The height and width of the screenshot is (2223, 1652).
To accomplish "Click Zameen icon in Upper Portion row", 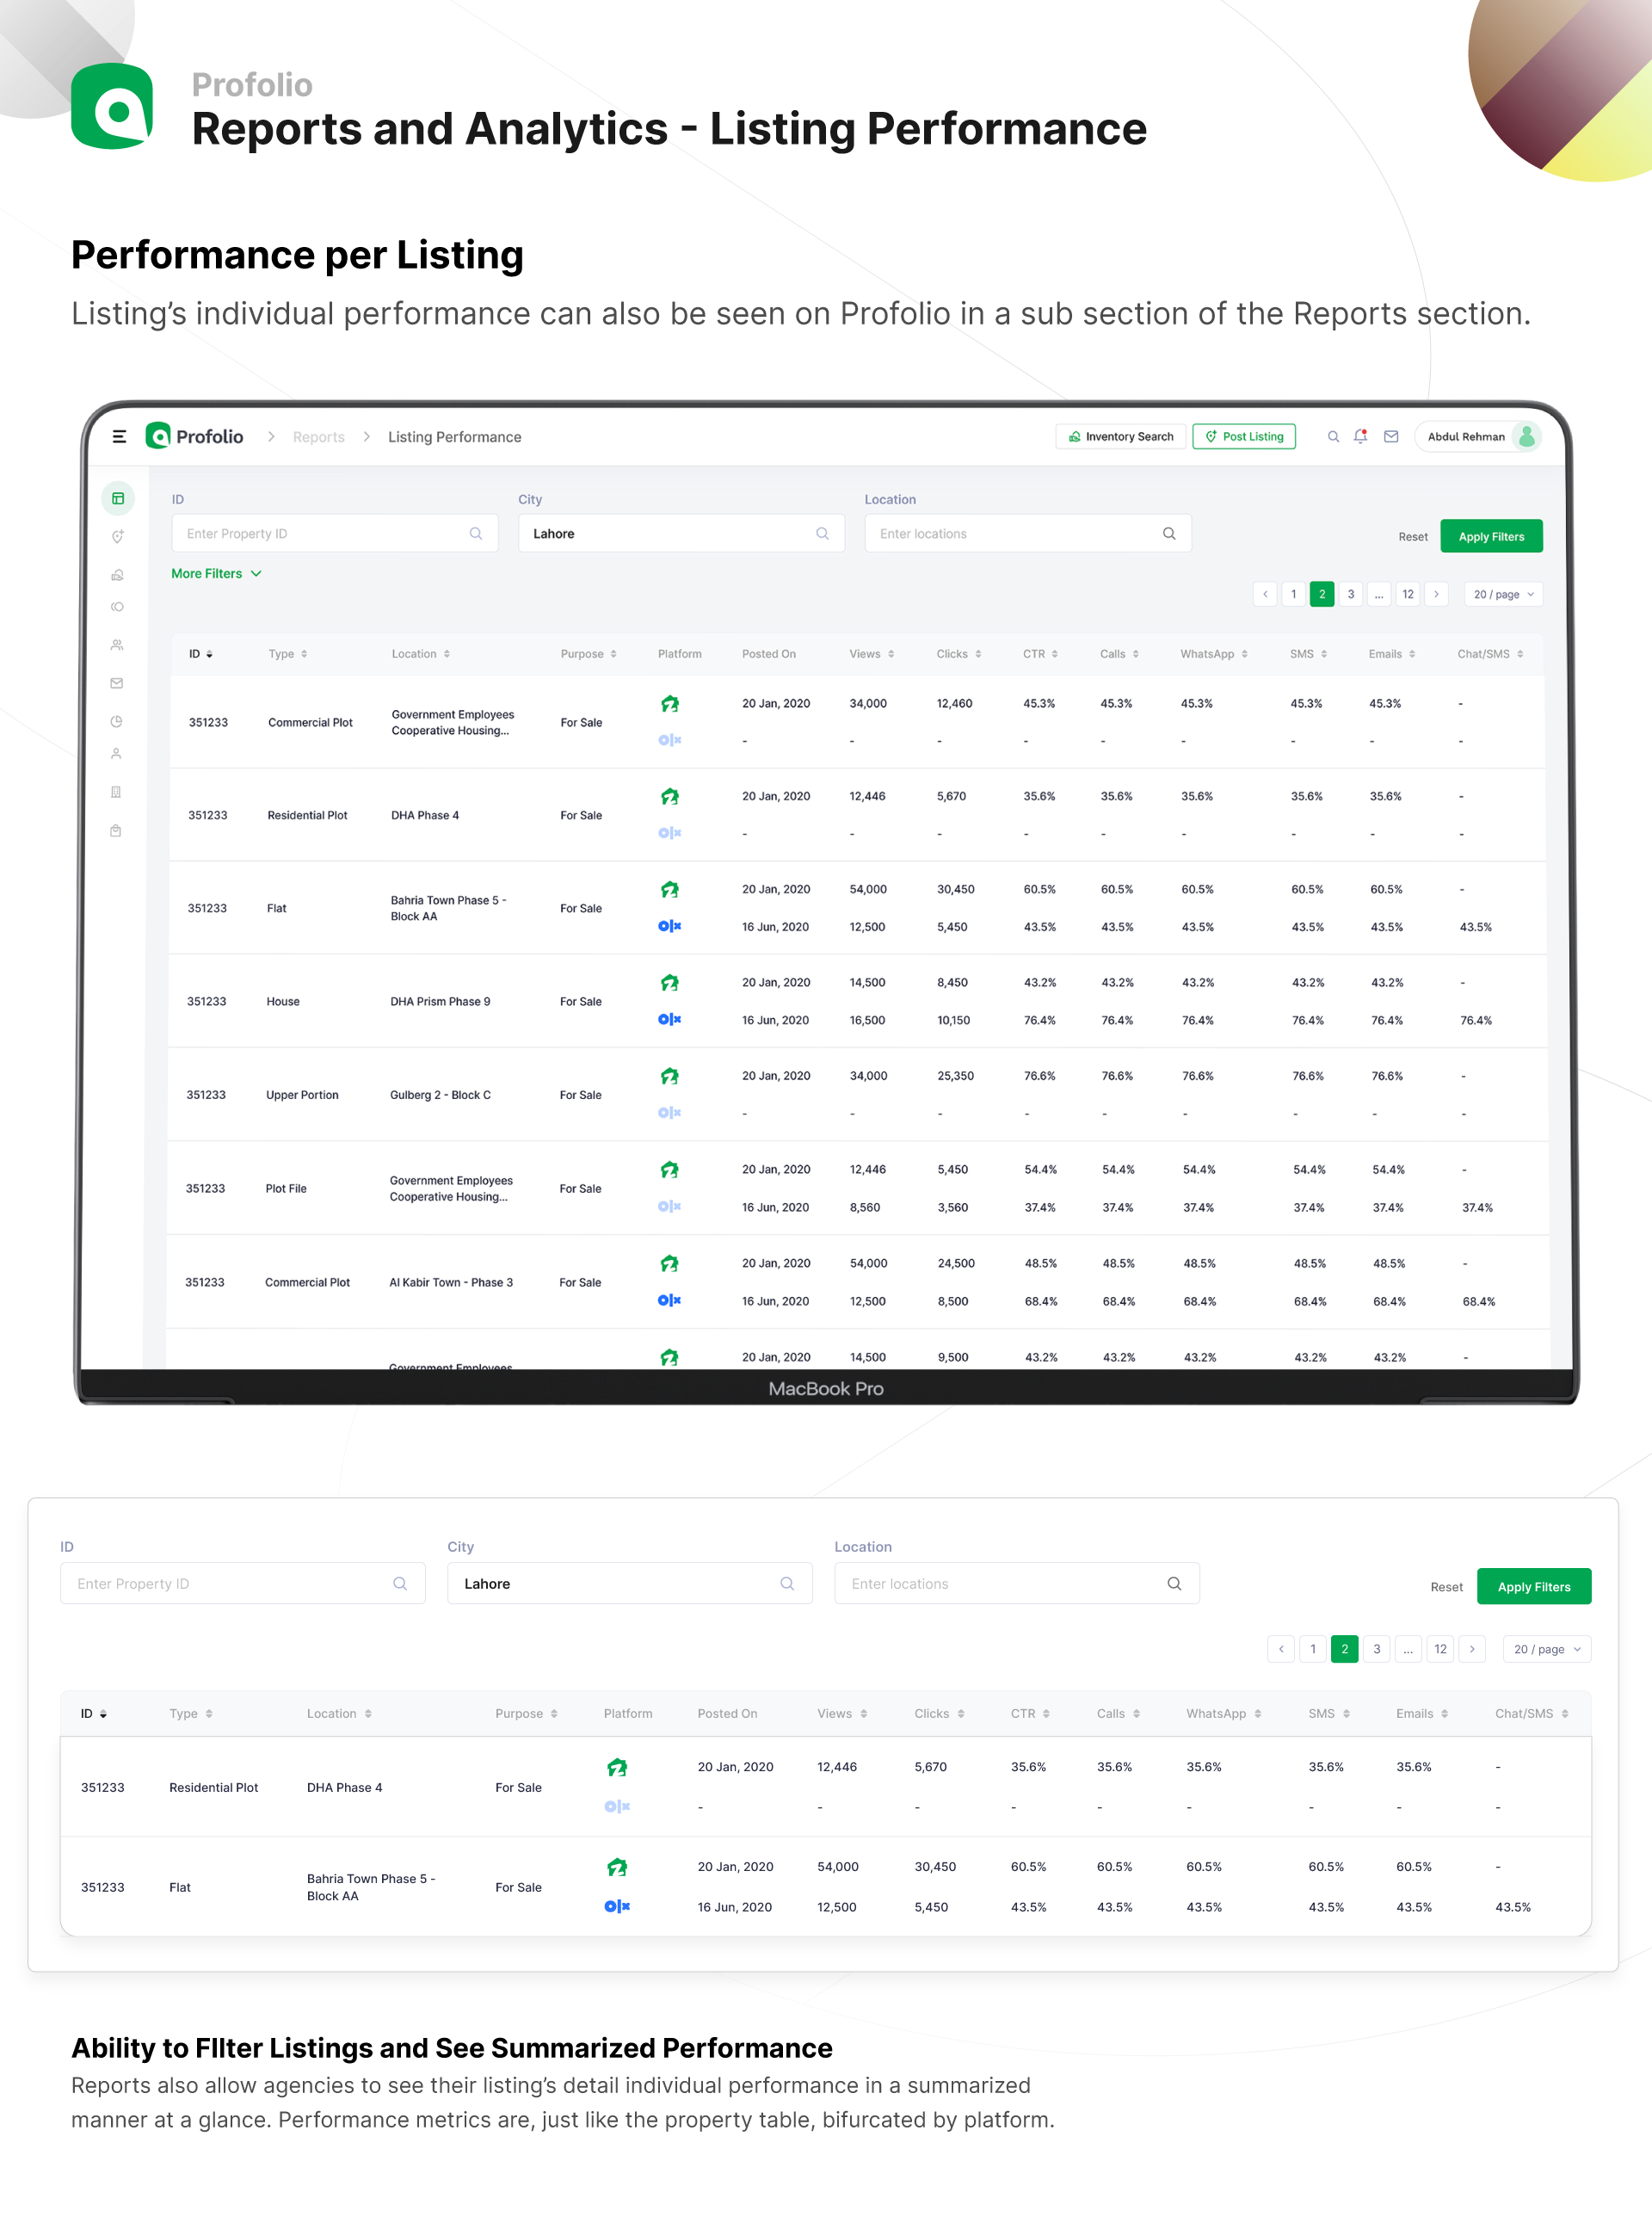I will [x=670, y=1076].
